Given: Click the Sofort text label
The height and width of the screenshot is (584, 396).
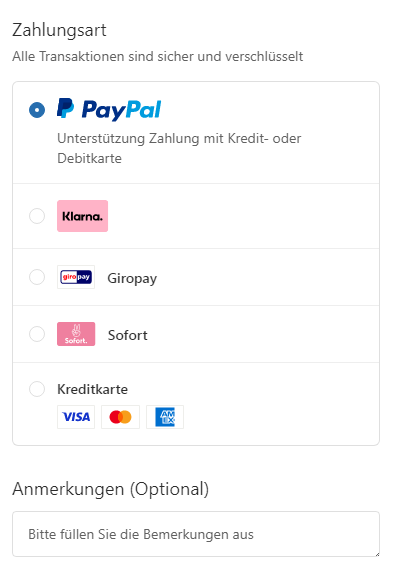Looking at the screenshot, I should coord(128,335).
